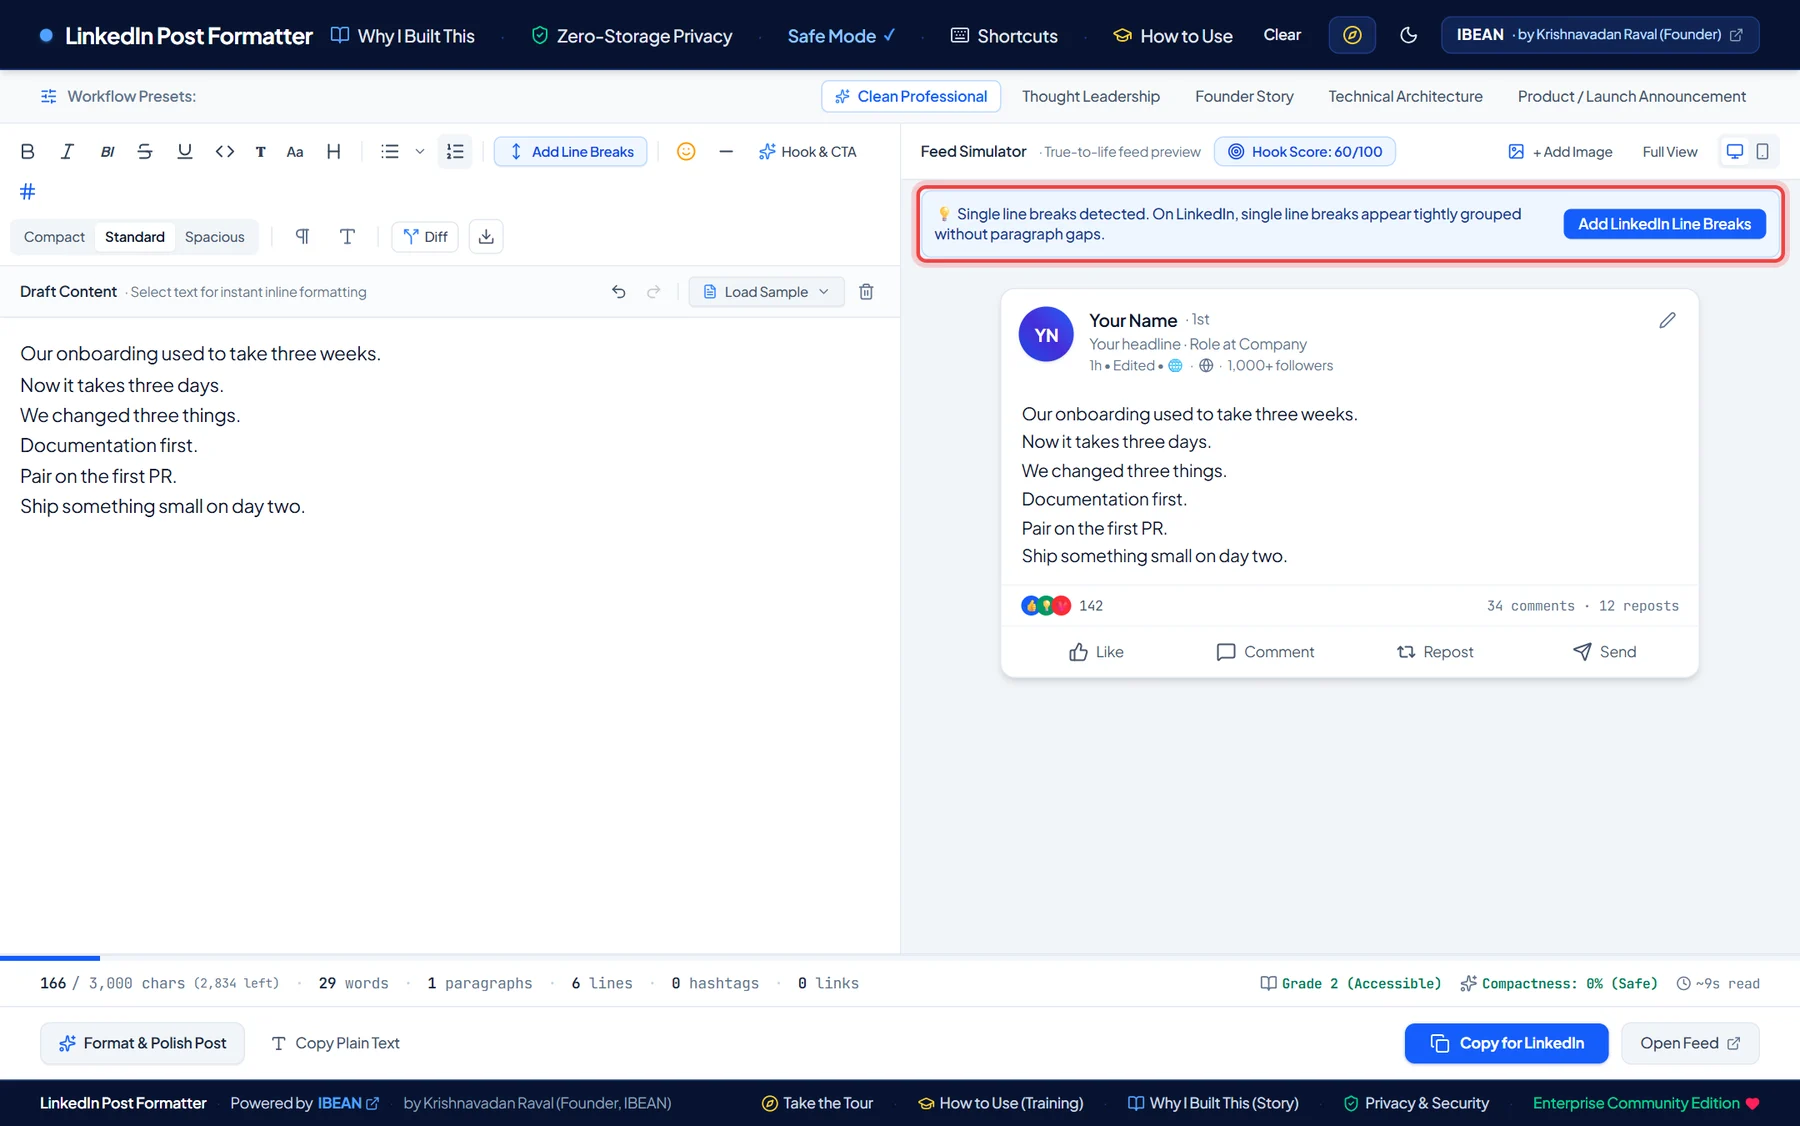Switch to Technical Architecture preset
1800x1126 pixels.
1405,97
